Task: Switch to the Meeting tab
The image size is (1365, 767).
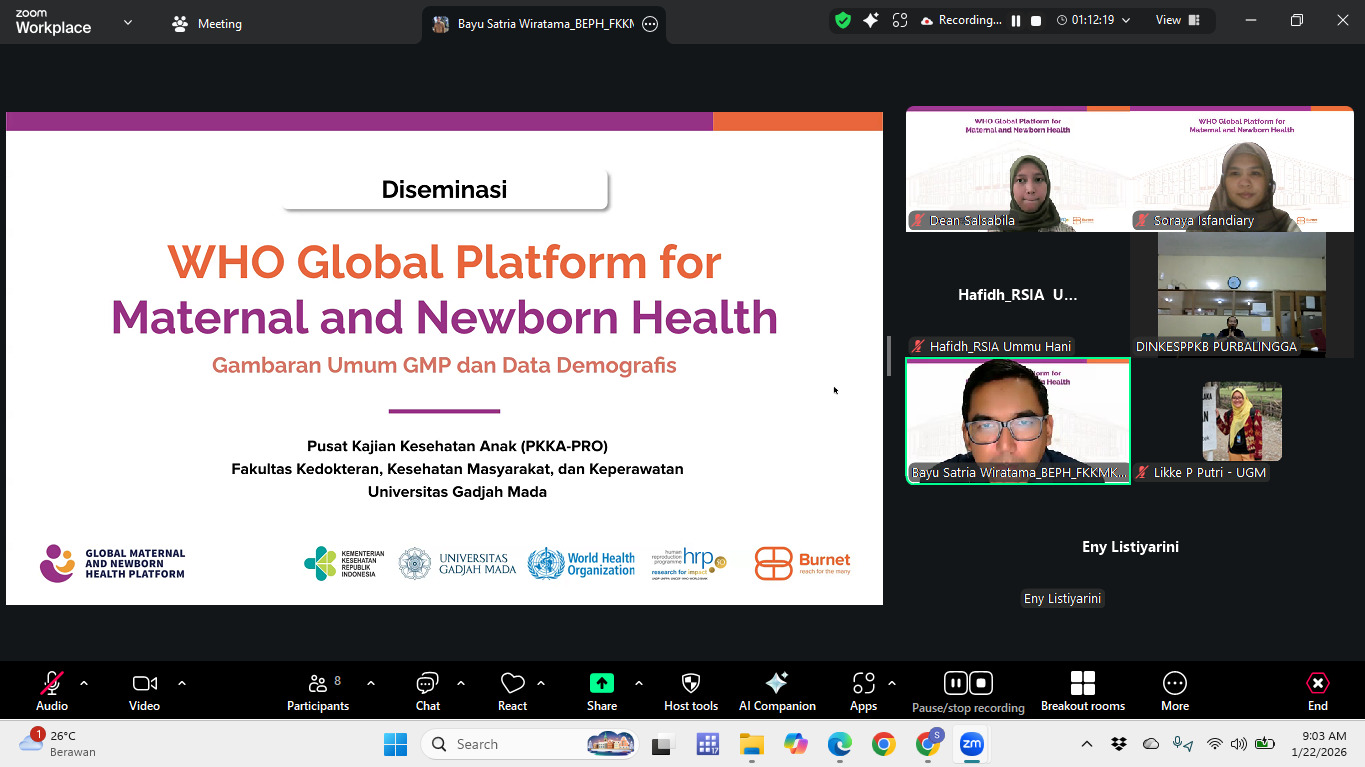Action: point(208,24)
